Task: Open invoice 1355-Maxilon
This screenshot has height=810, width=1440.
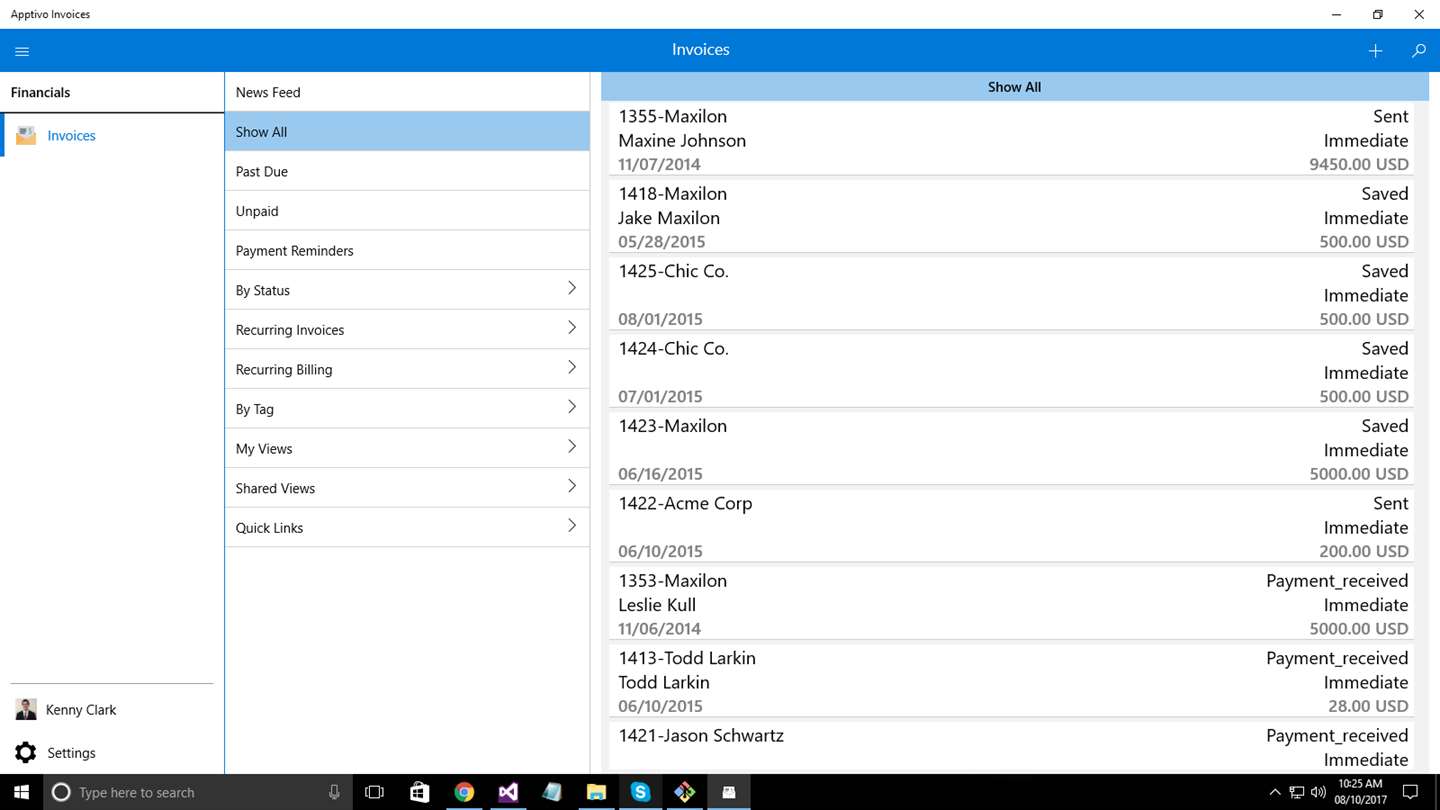Action: (1013, 140)
